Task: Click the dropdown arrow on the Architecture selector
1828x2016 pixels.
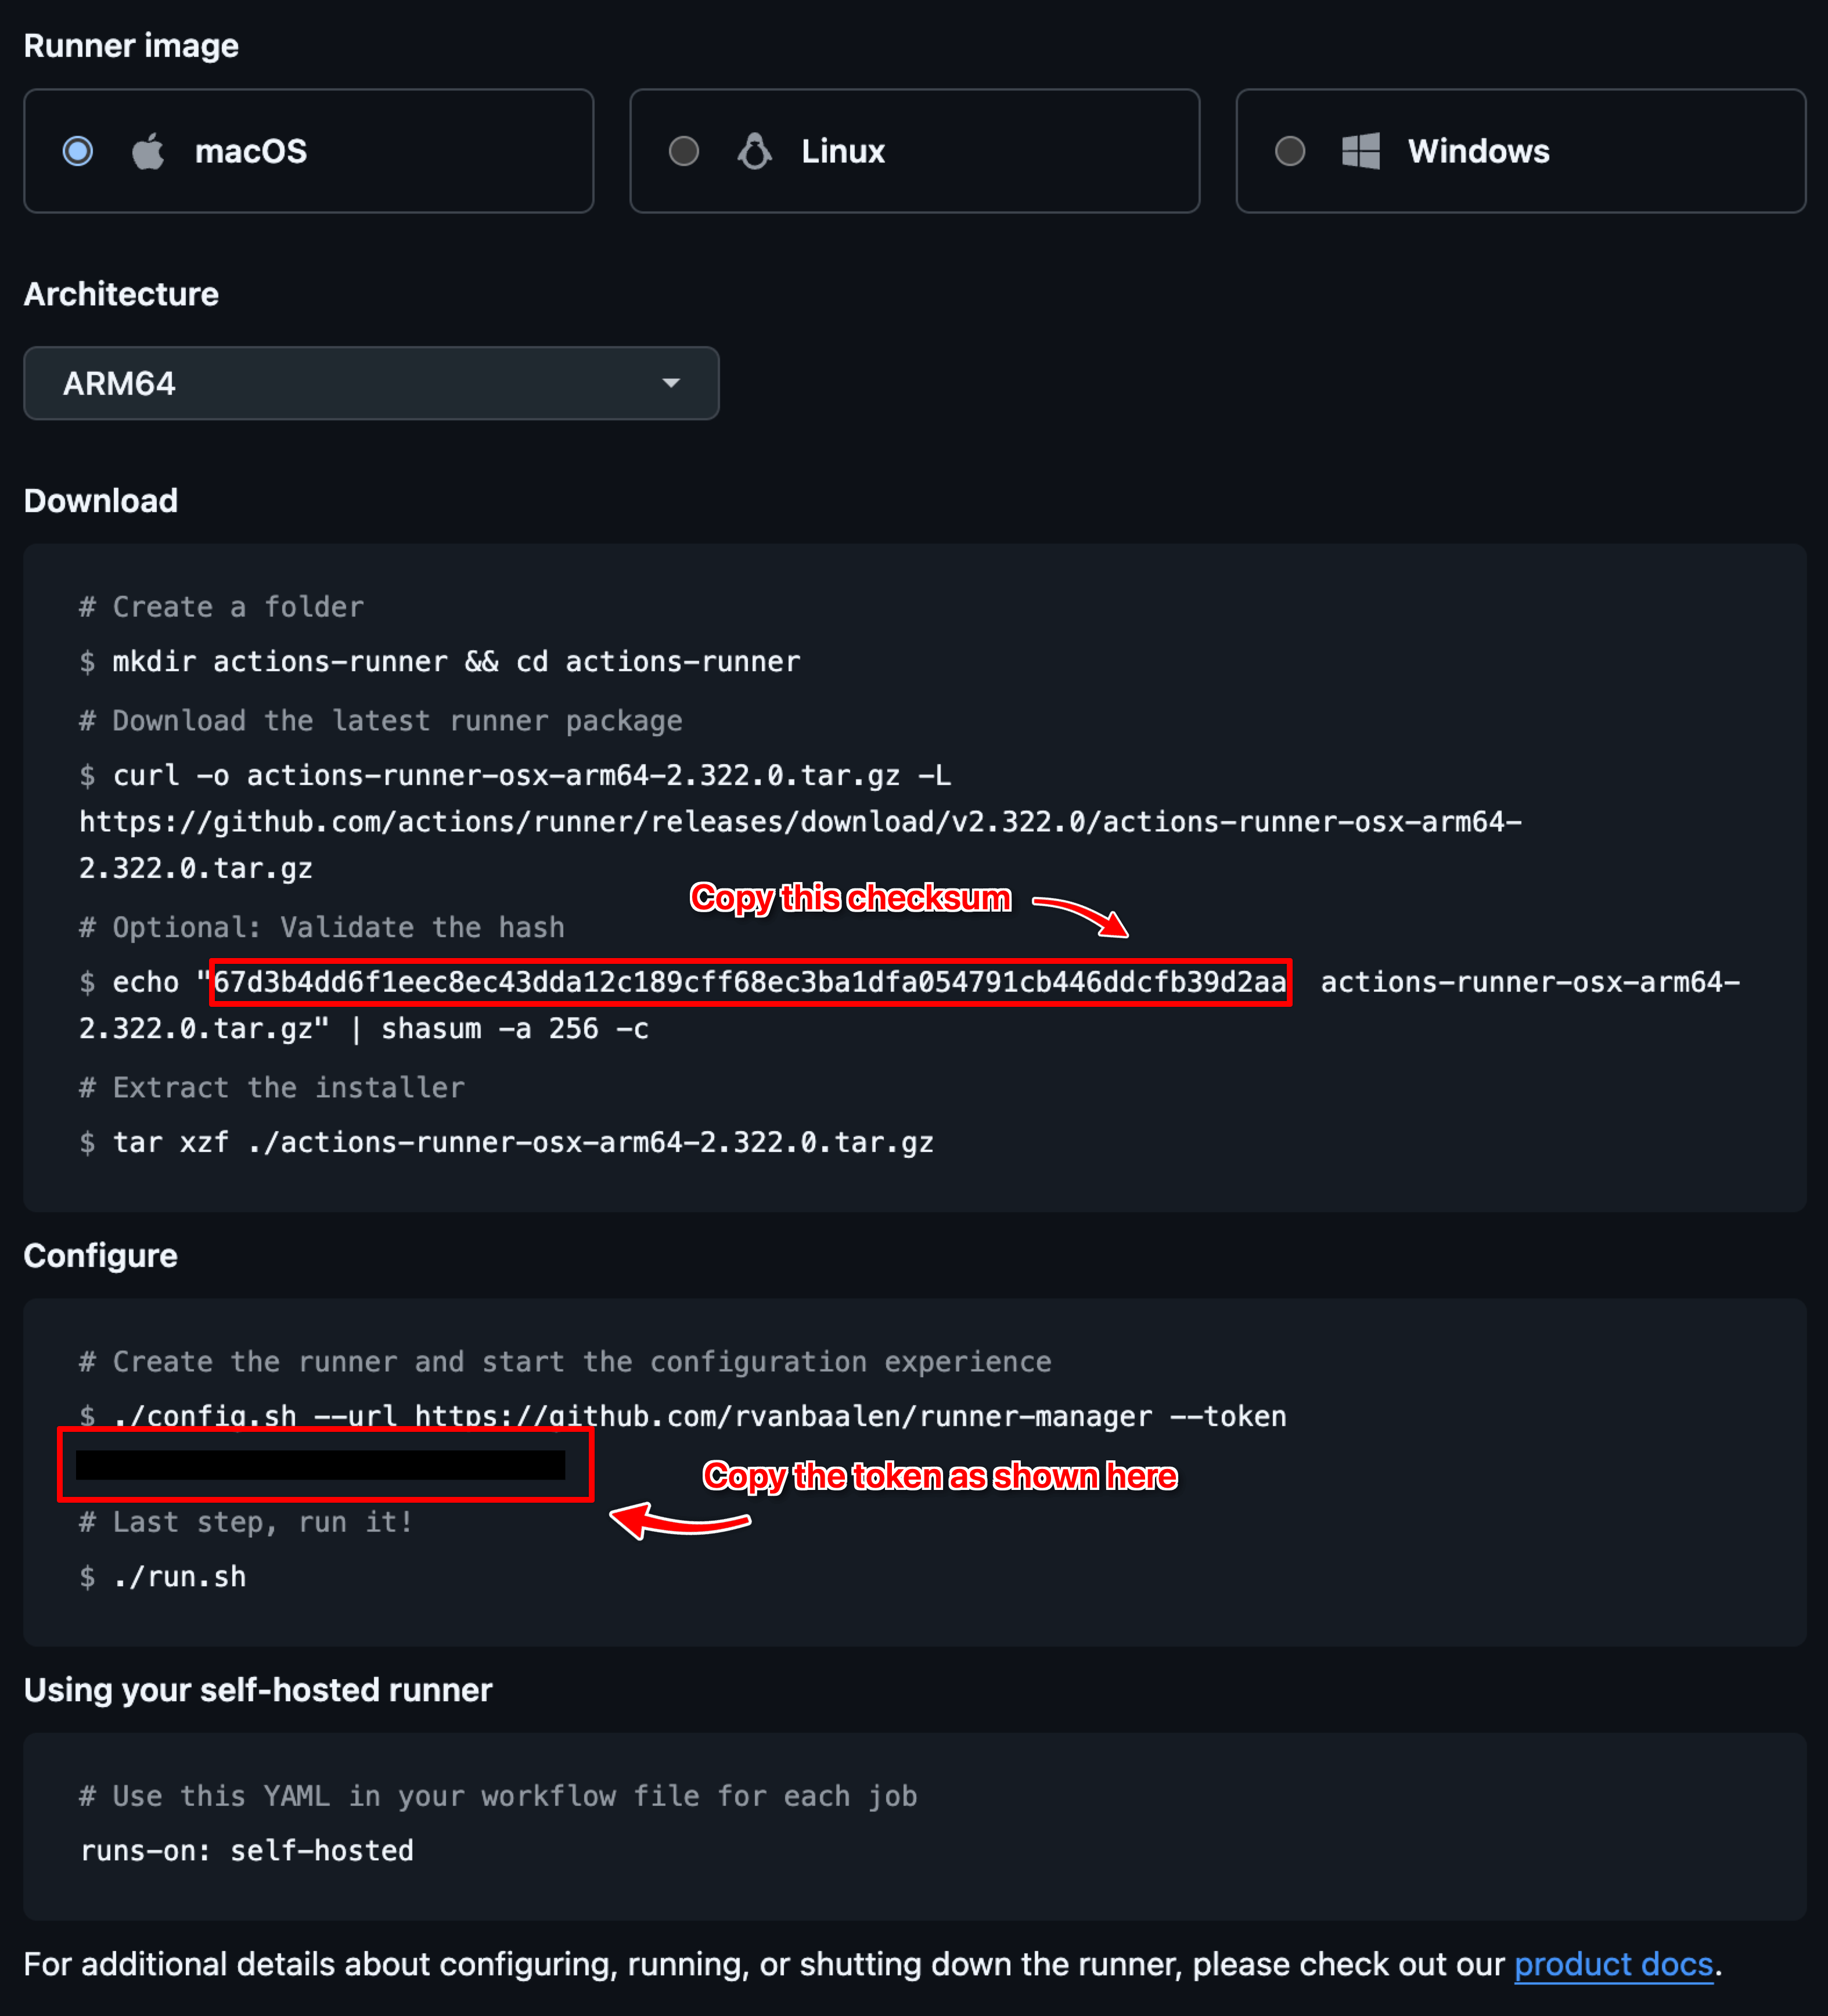Action: tap(672, 383)
